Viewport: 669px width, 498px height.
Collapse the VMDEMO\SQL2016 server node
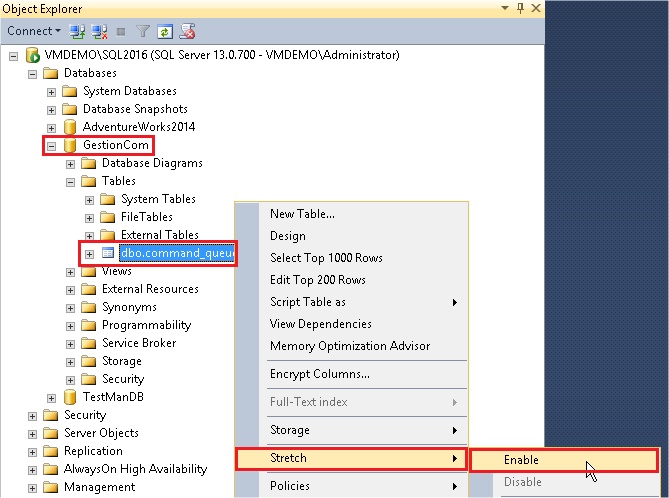pos(14,56)
